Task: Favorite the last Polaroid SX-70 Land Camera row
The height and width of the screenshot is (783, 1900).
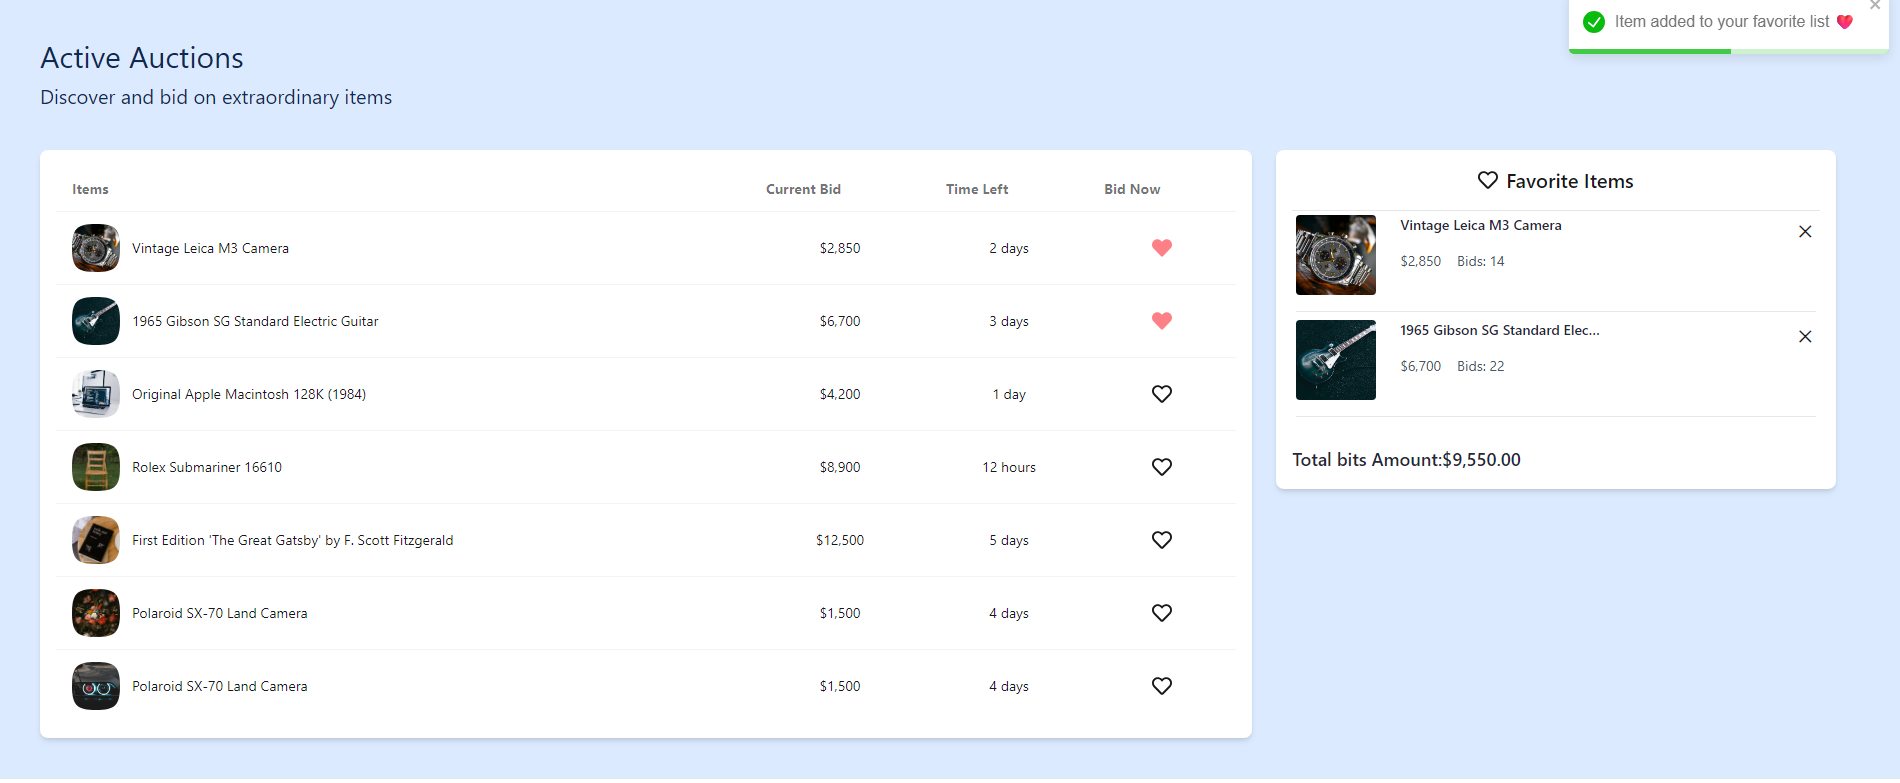Action: pyautogui.click(x=1161, y=686)
